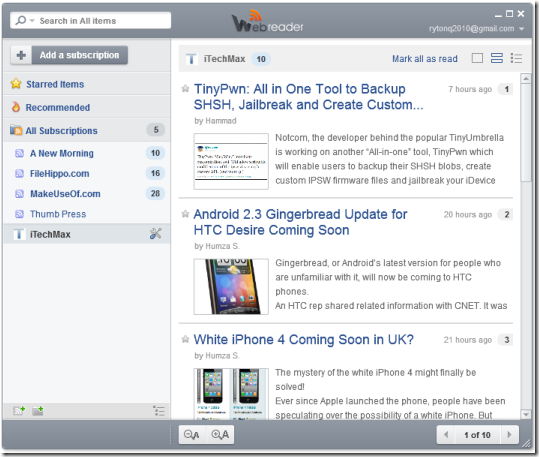Viewport: 539px width, 457px height.
Task: Open the search scope dropdown arrow
Action: (x=32, y=21)
